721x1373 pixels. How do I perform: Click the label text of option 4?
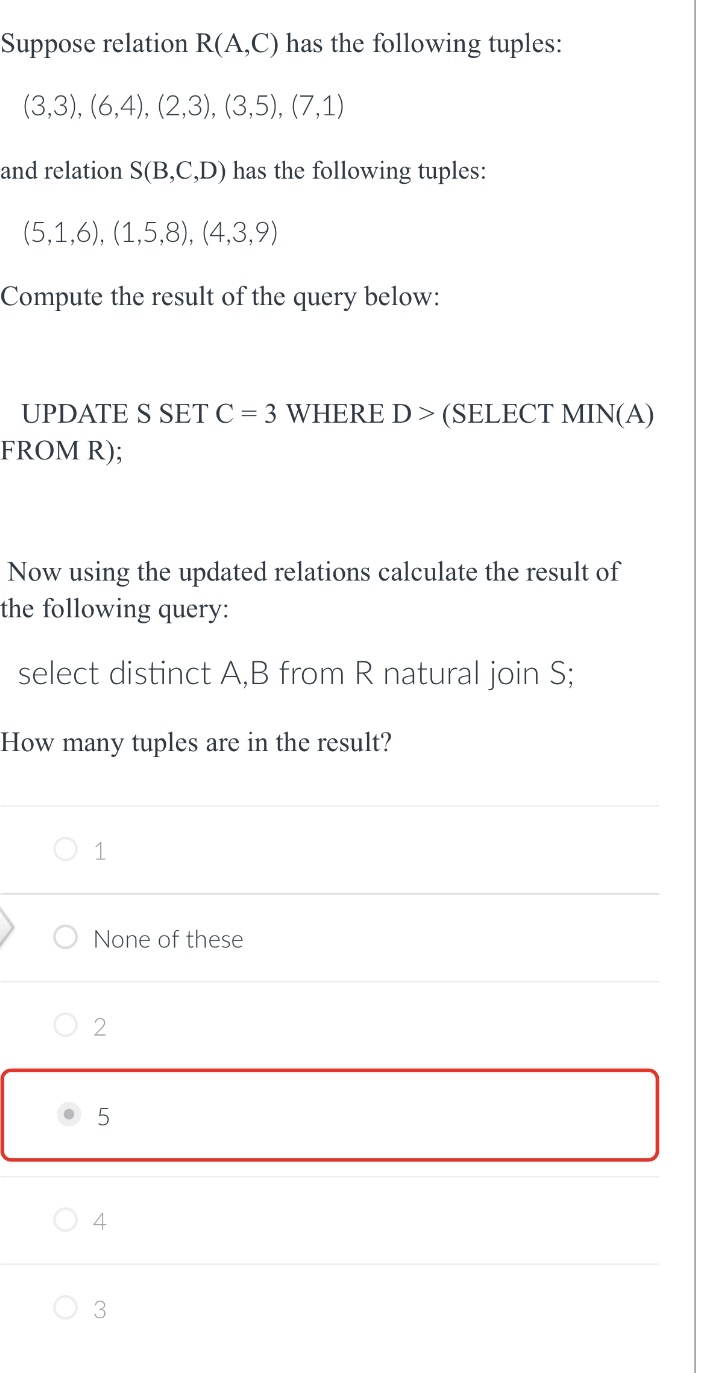[99, 1220]
